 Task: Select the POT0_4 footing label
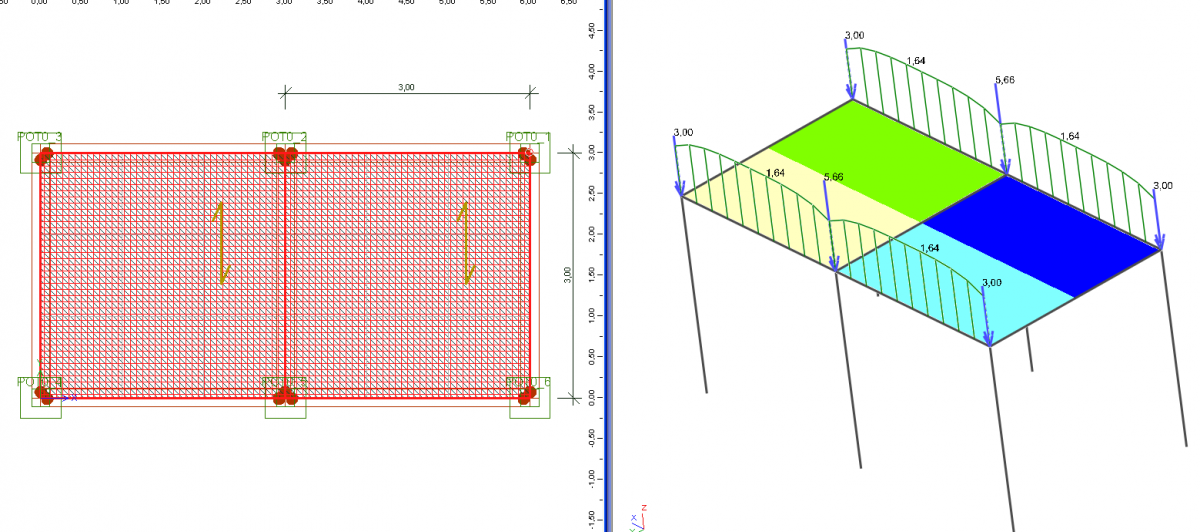click(x=40, y=382)
